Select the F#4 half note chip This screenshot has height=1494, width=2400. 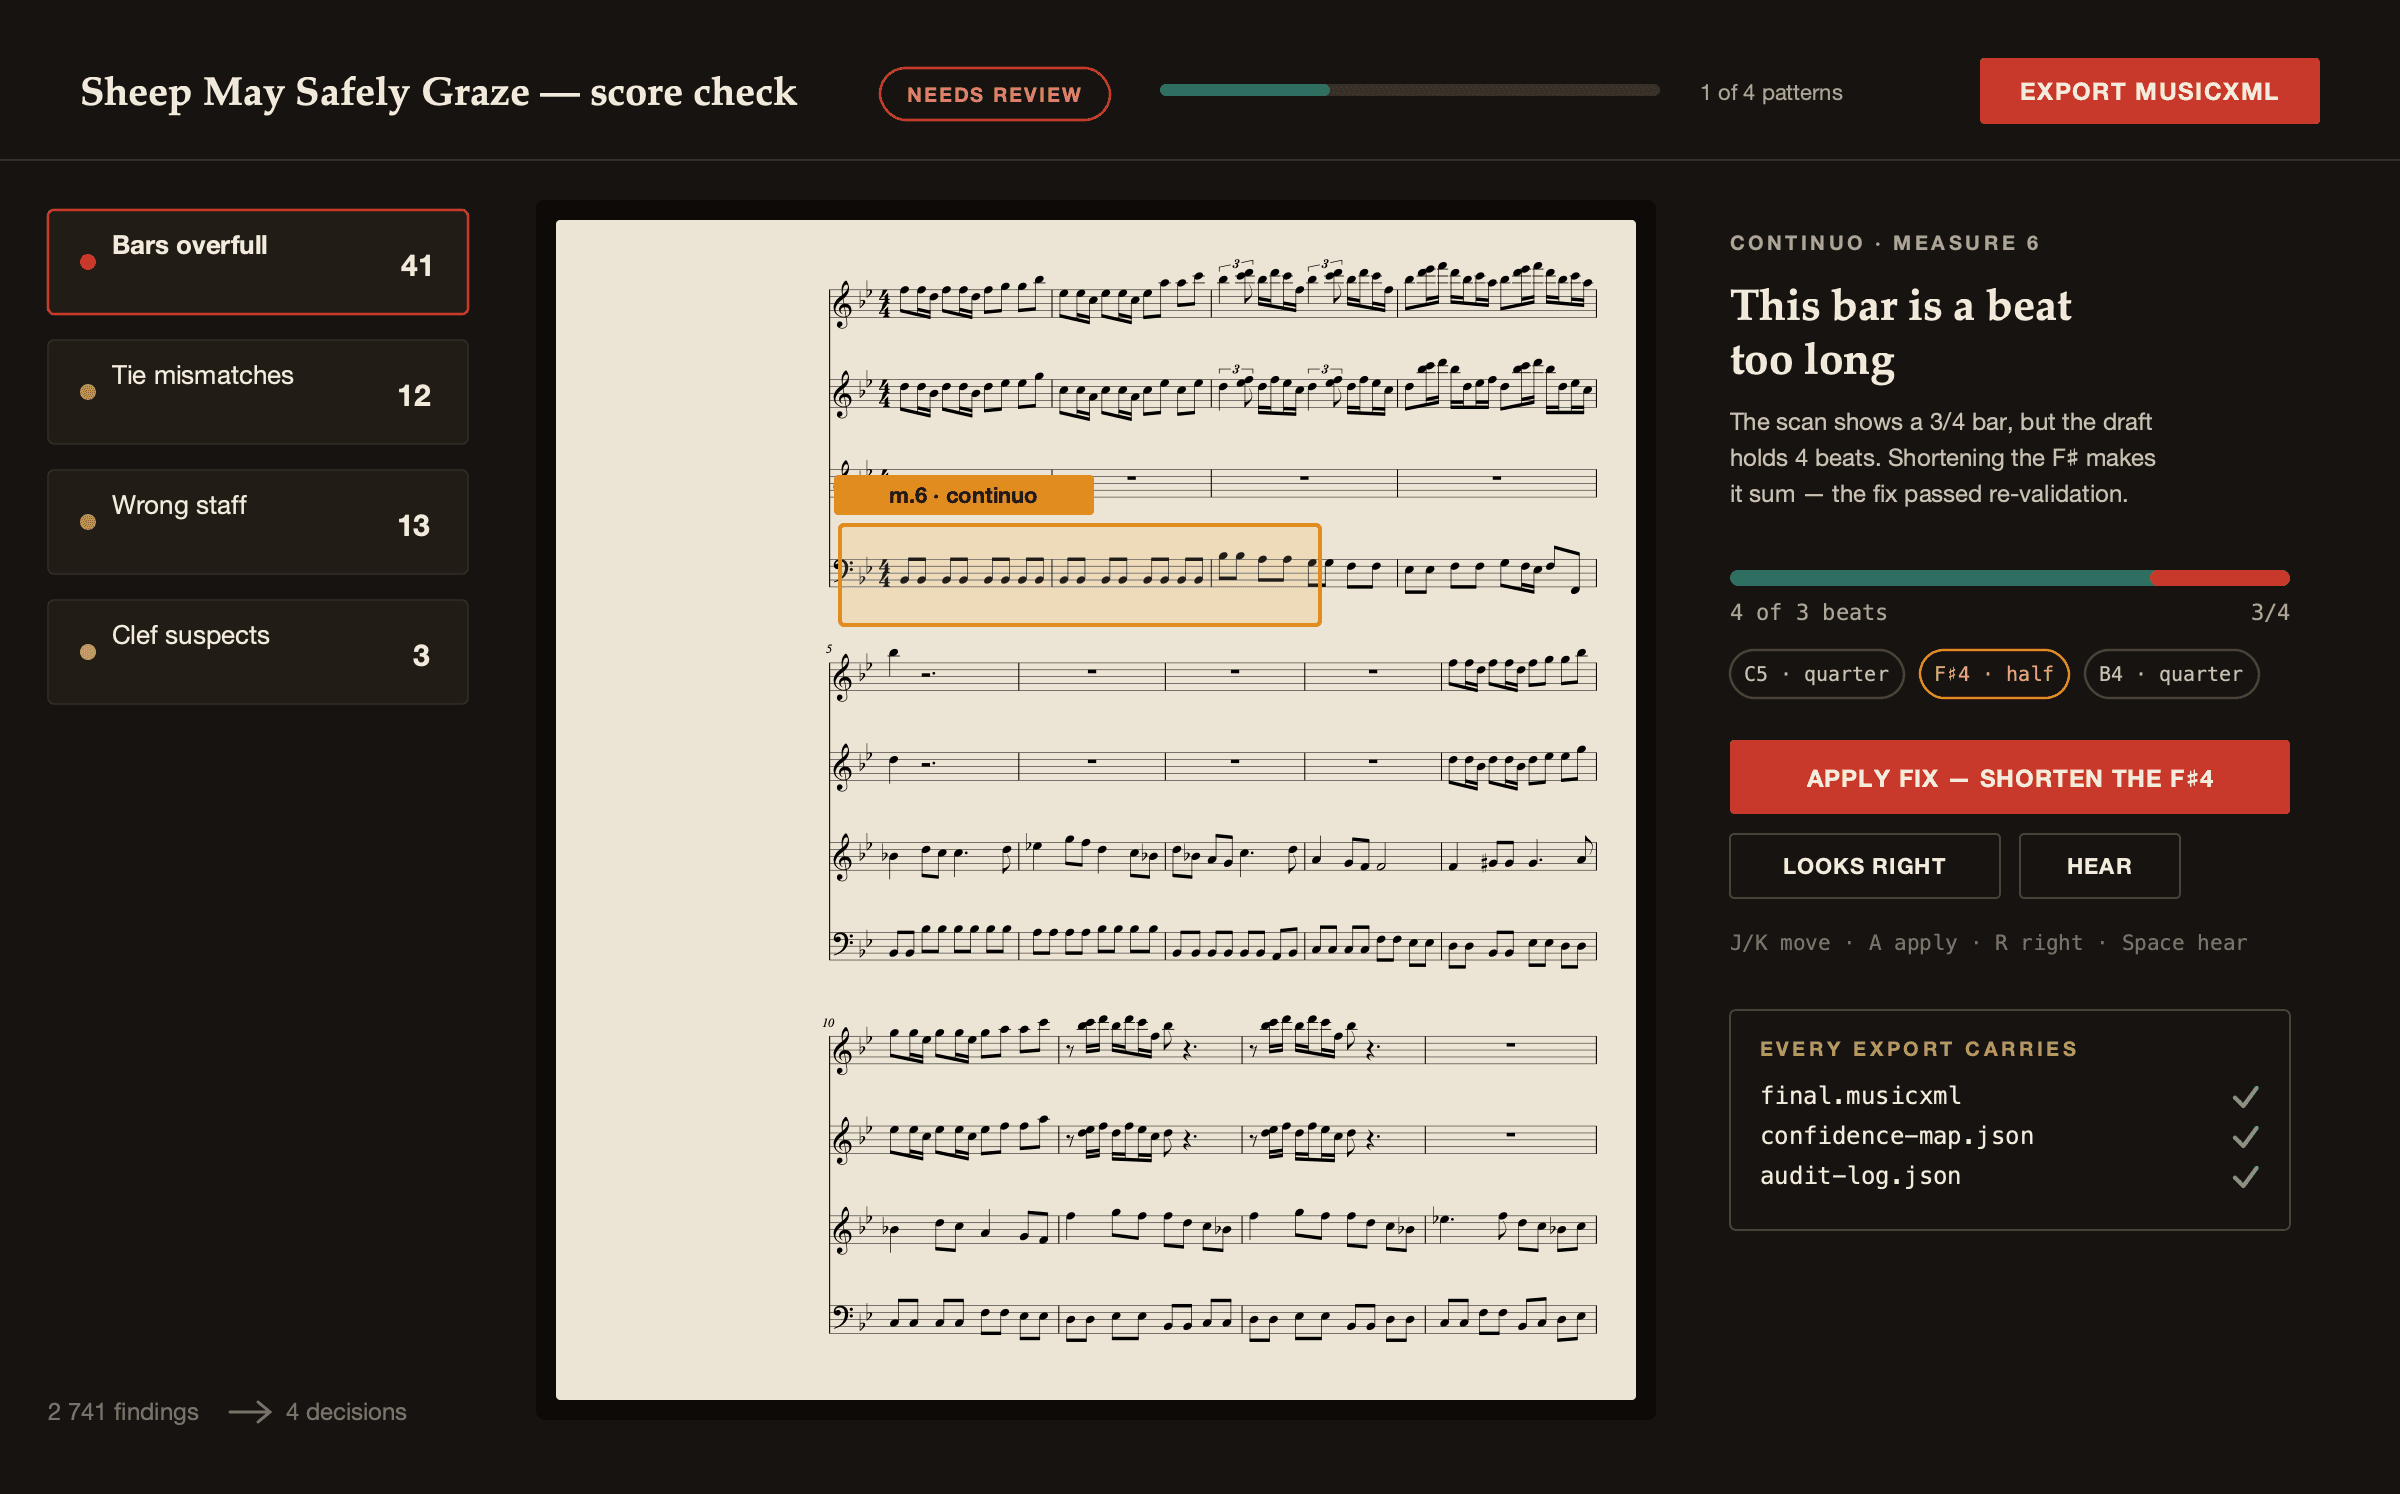[x=1994, y=674]
